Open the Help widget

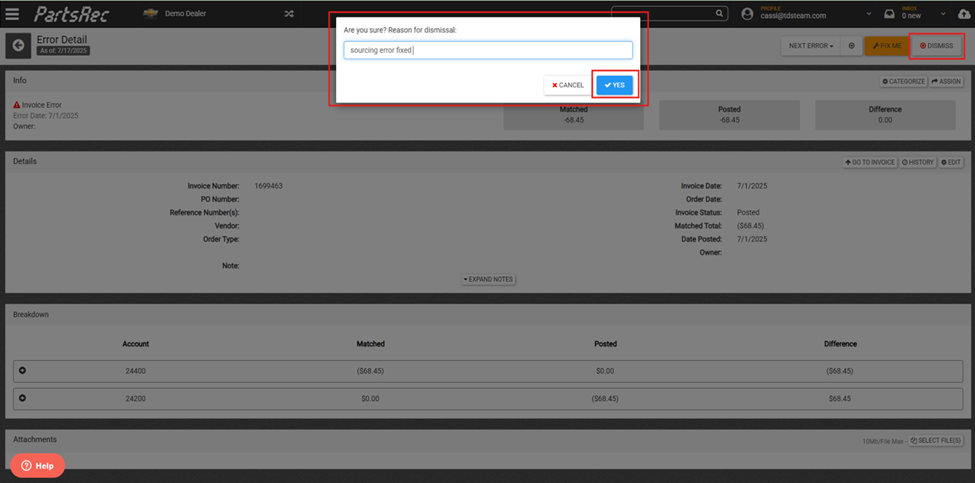click(37, 466)
